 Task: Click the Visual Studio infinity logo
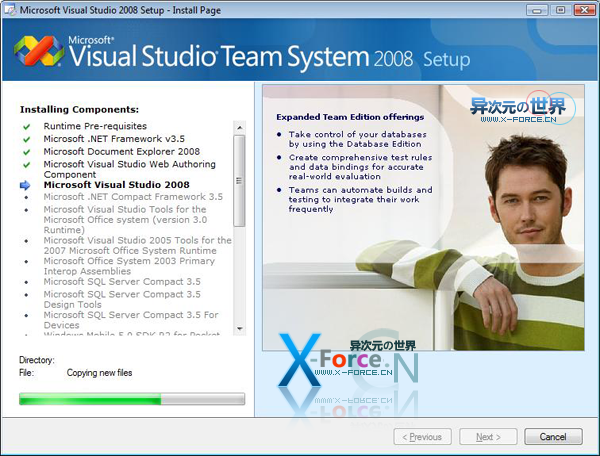click(x=39, y=51)
